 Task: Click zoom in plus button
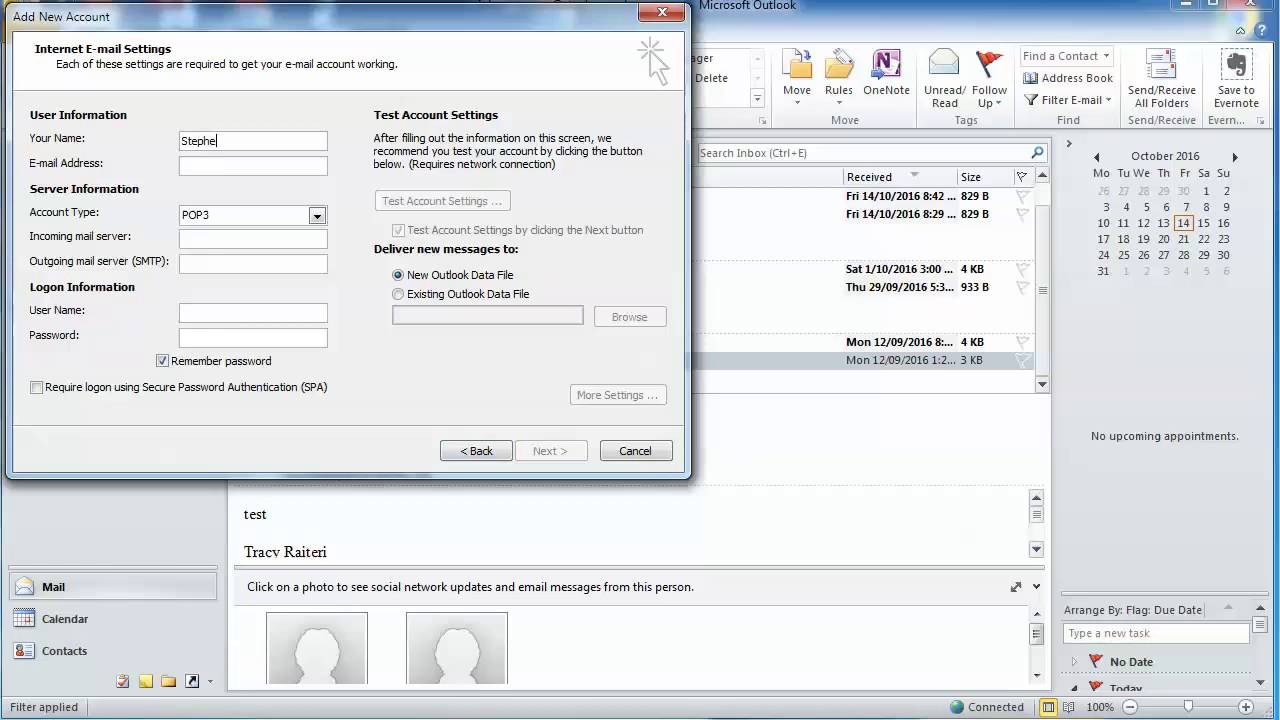1247,707
